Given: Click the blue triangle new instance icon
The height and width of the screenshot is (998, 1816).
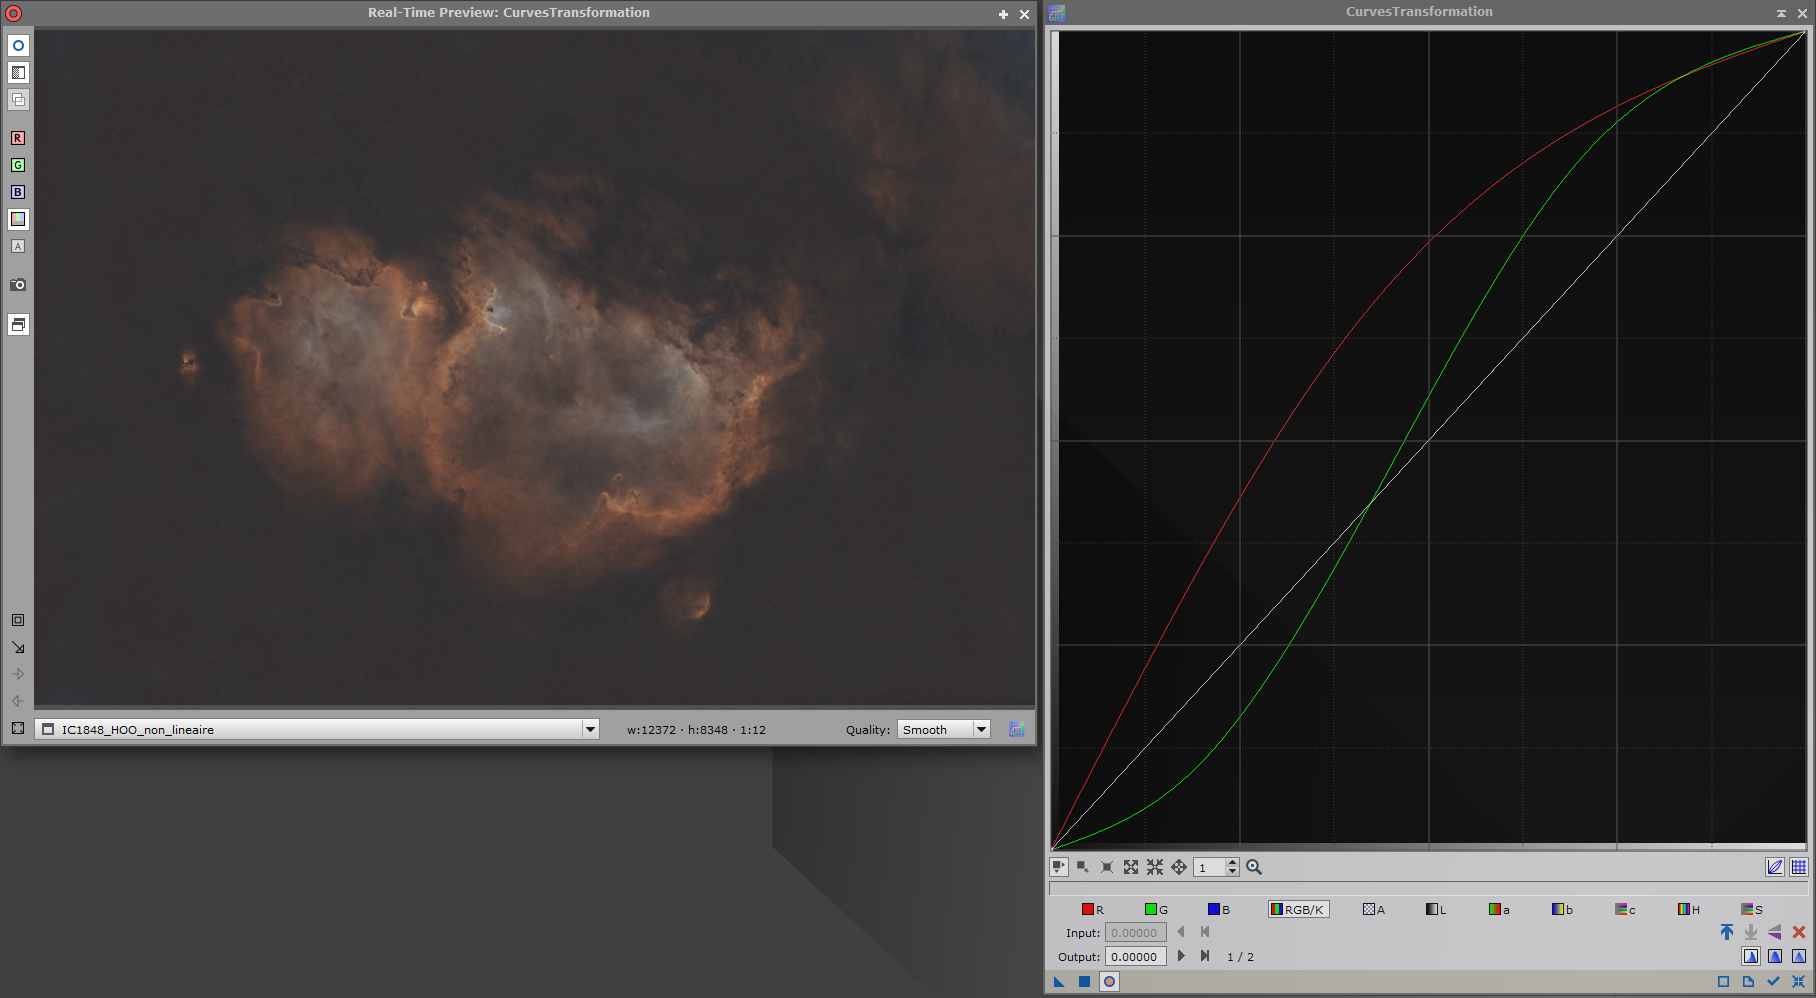Looking at the screenshot, I should coord(1059,982).
